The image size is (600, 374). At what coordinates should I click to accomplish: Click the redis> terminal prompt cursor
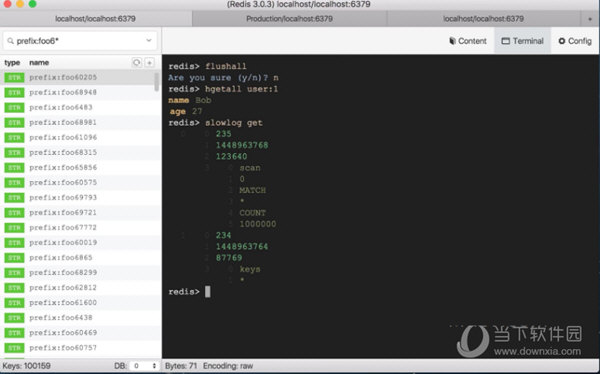pyautogui.click(x=207, y=292)
